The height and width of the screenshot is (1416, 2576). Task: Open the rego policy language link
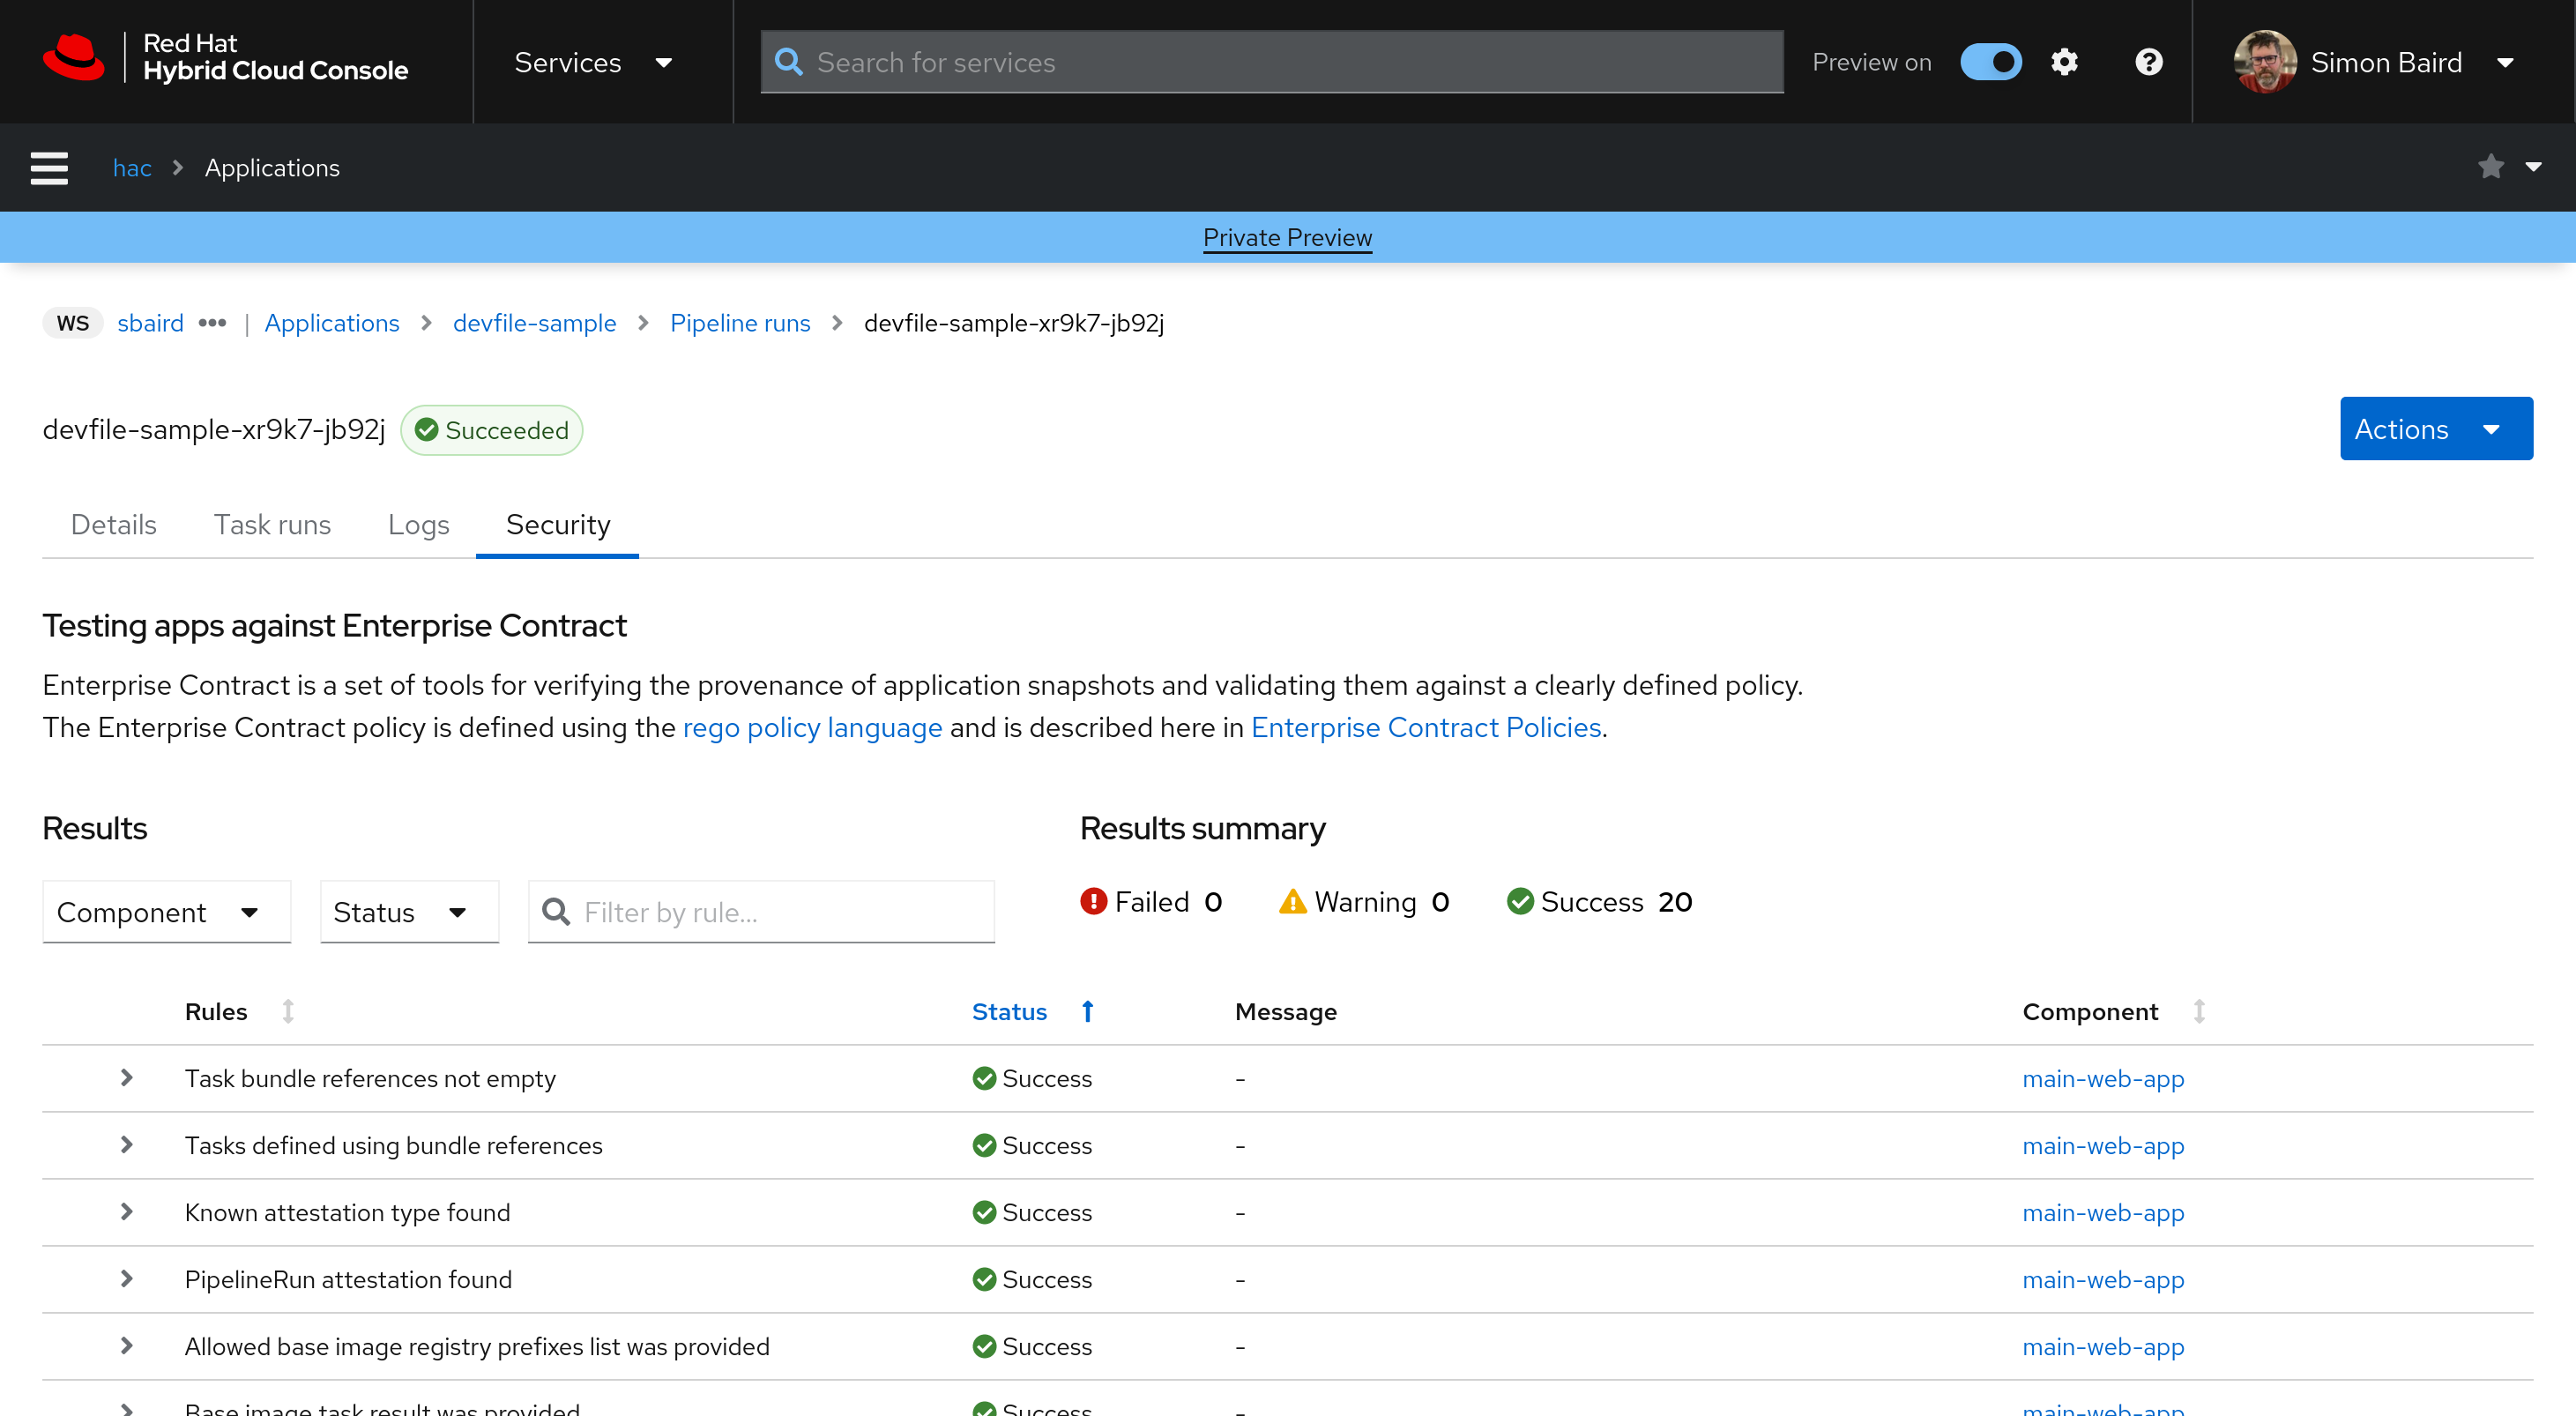812,727
